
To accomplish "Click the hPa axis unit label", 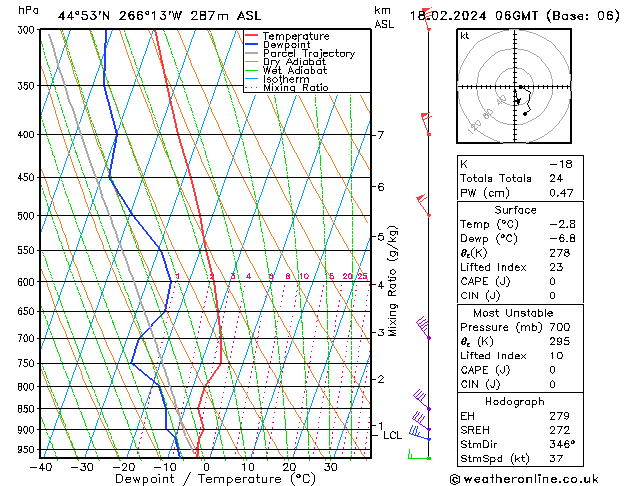I will click(x=28, y=10).
